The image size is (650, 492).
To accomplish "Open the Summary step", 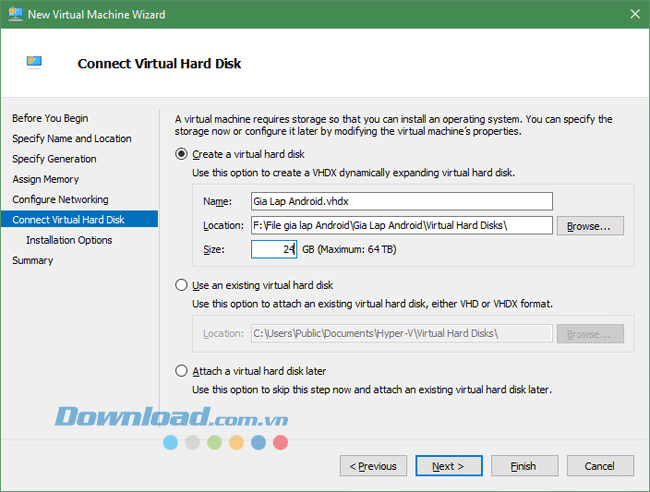I will click(33, 260).
